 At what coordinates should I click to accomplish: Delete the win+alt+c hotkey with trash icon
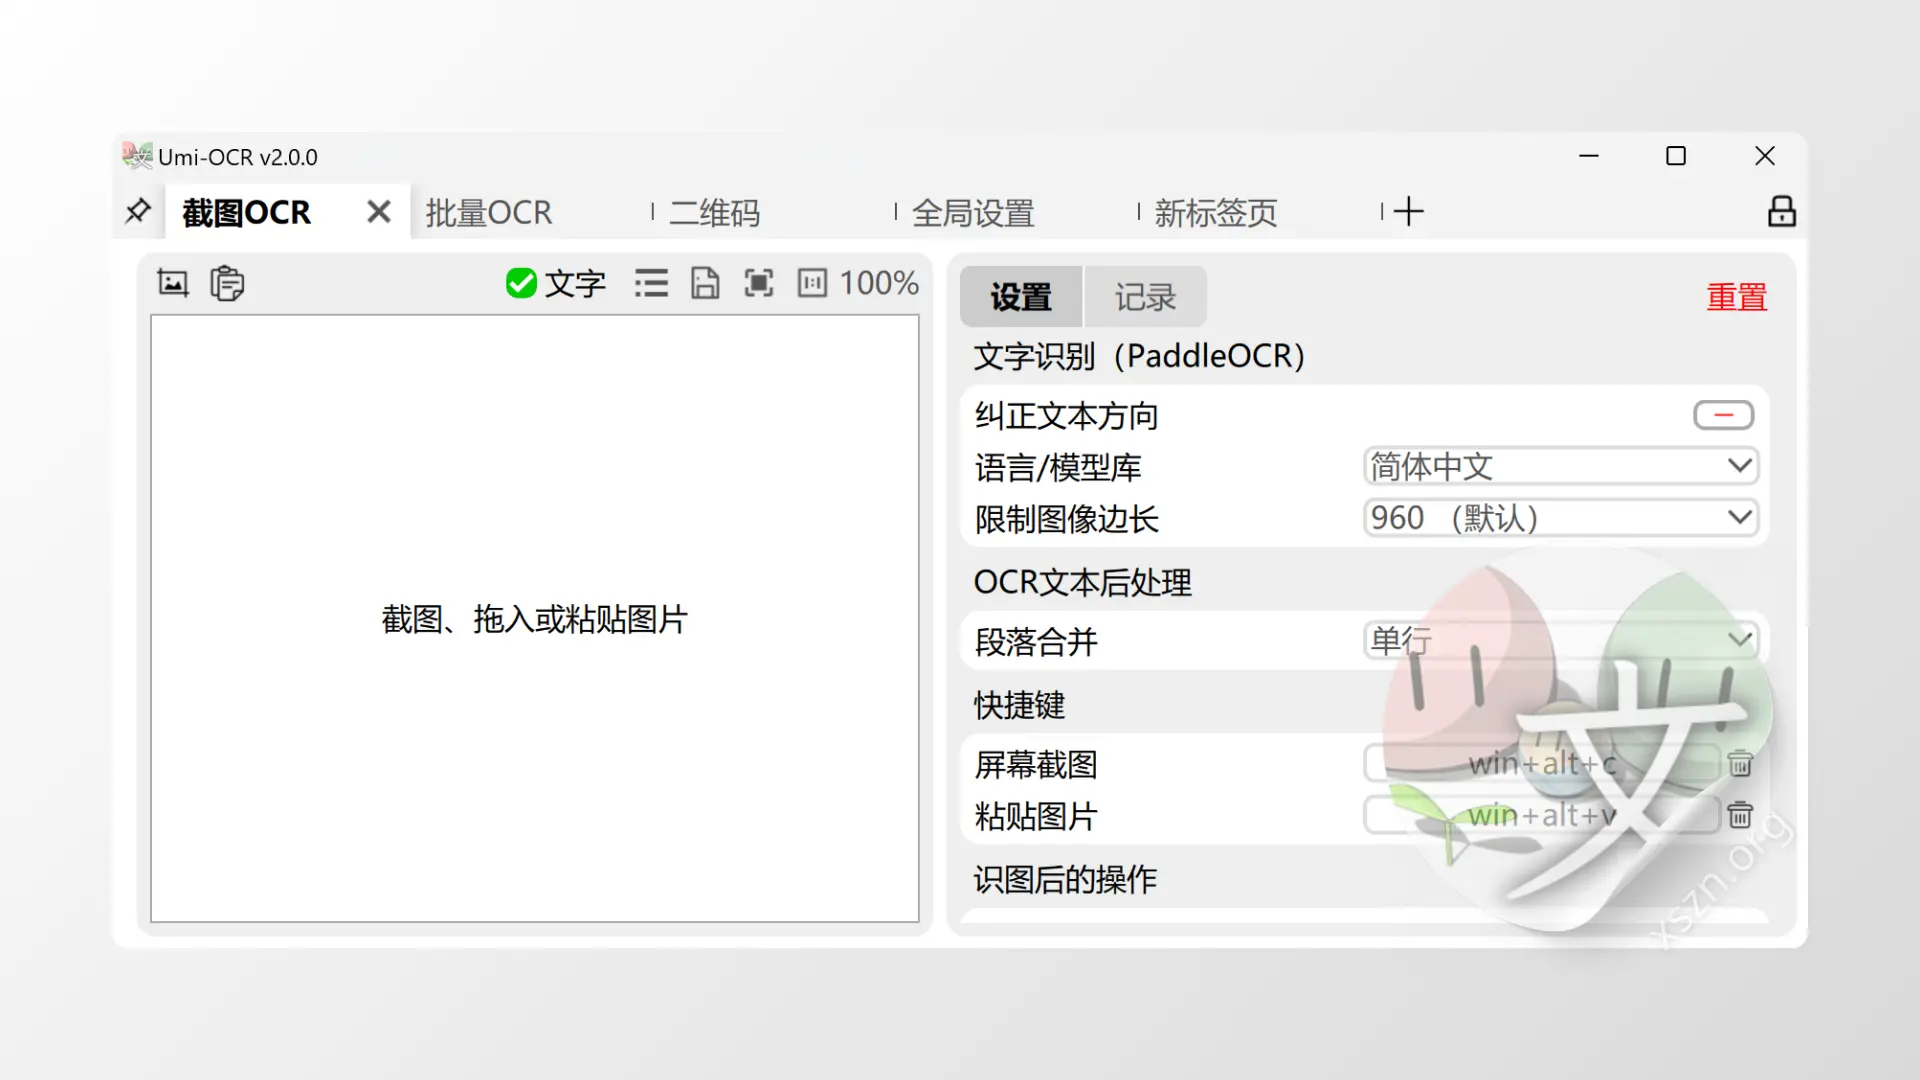click(x=1740, y=764)
